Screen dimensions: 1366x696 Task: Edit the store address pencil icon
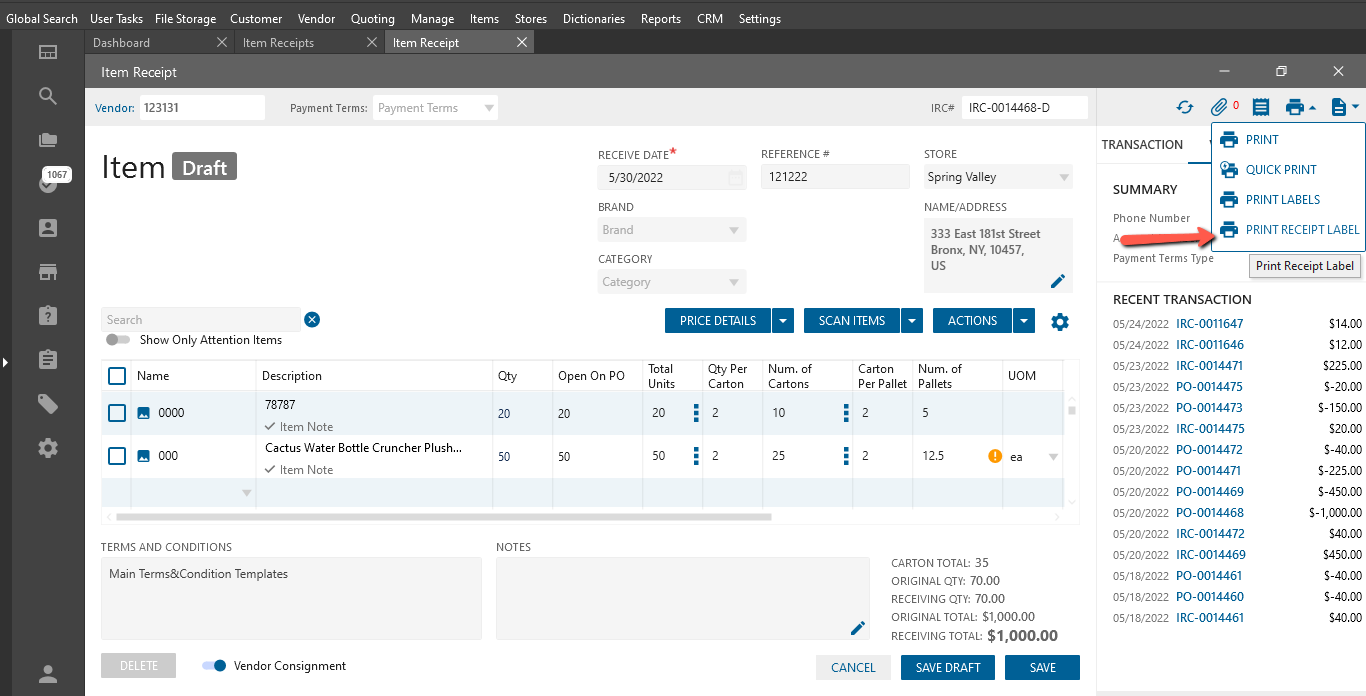pos(1058,281)
